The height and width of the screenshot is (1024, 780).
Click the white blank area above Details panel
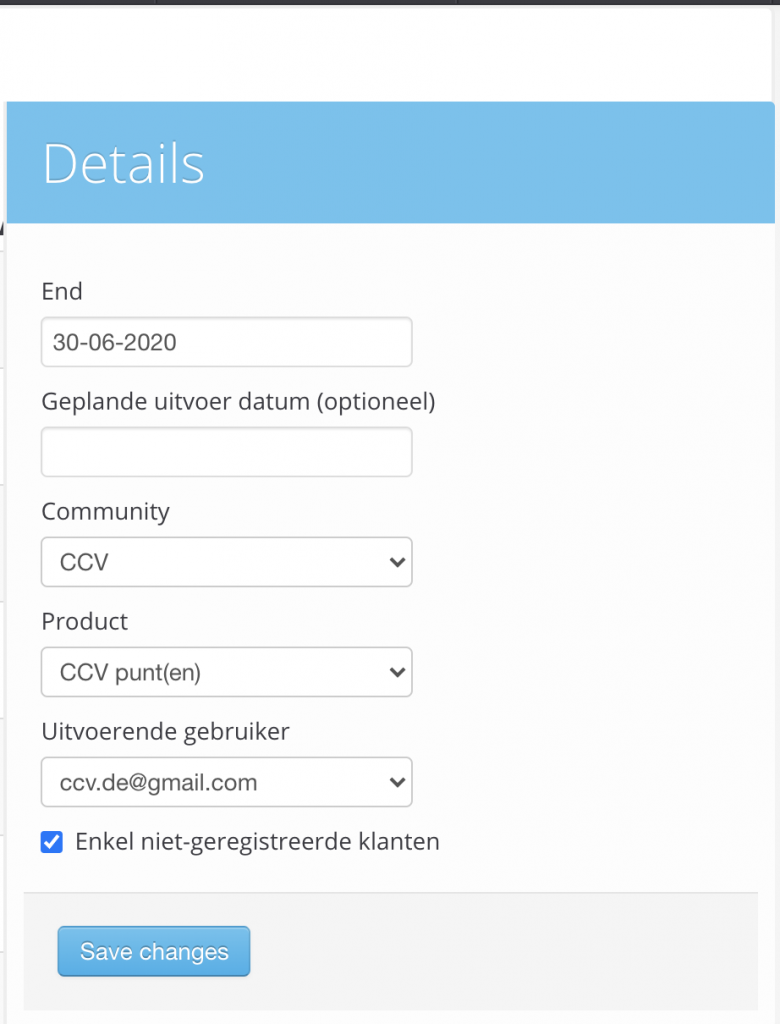[x=385, y=54]
